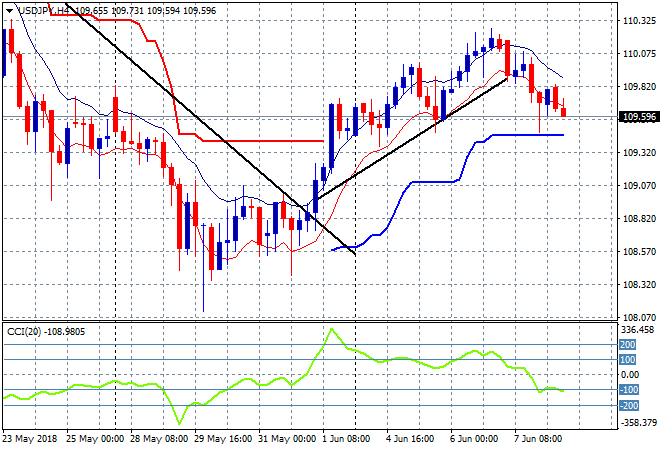Click the CCI -200 level label

pos(629,406)
